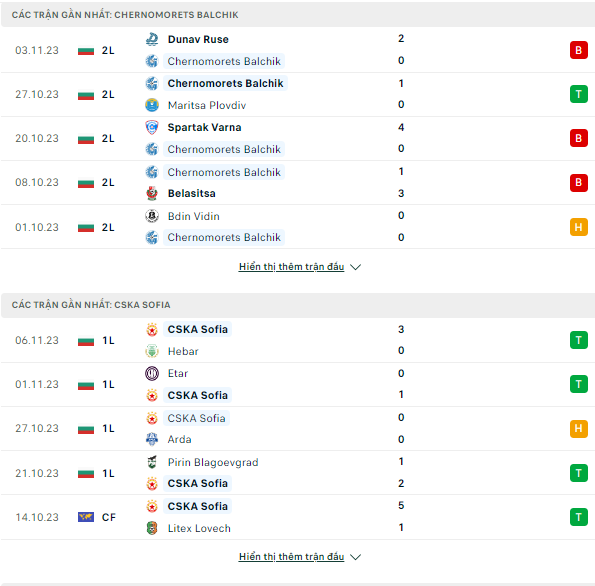Click the Dunav Ruse team logo

[152, 39]
